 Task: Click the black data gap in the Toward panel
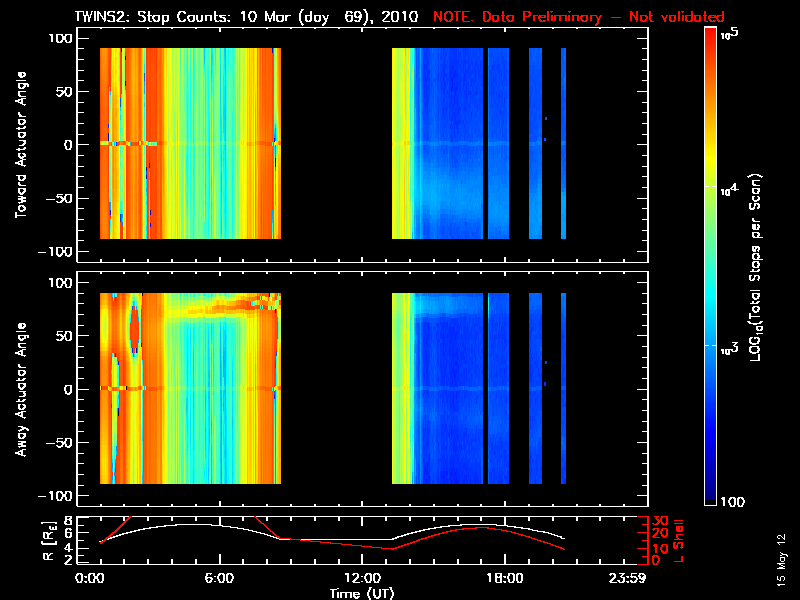[336, 144]
